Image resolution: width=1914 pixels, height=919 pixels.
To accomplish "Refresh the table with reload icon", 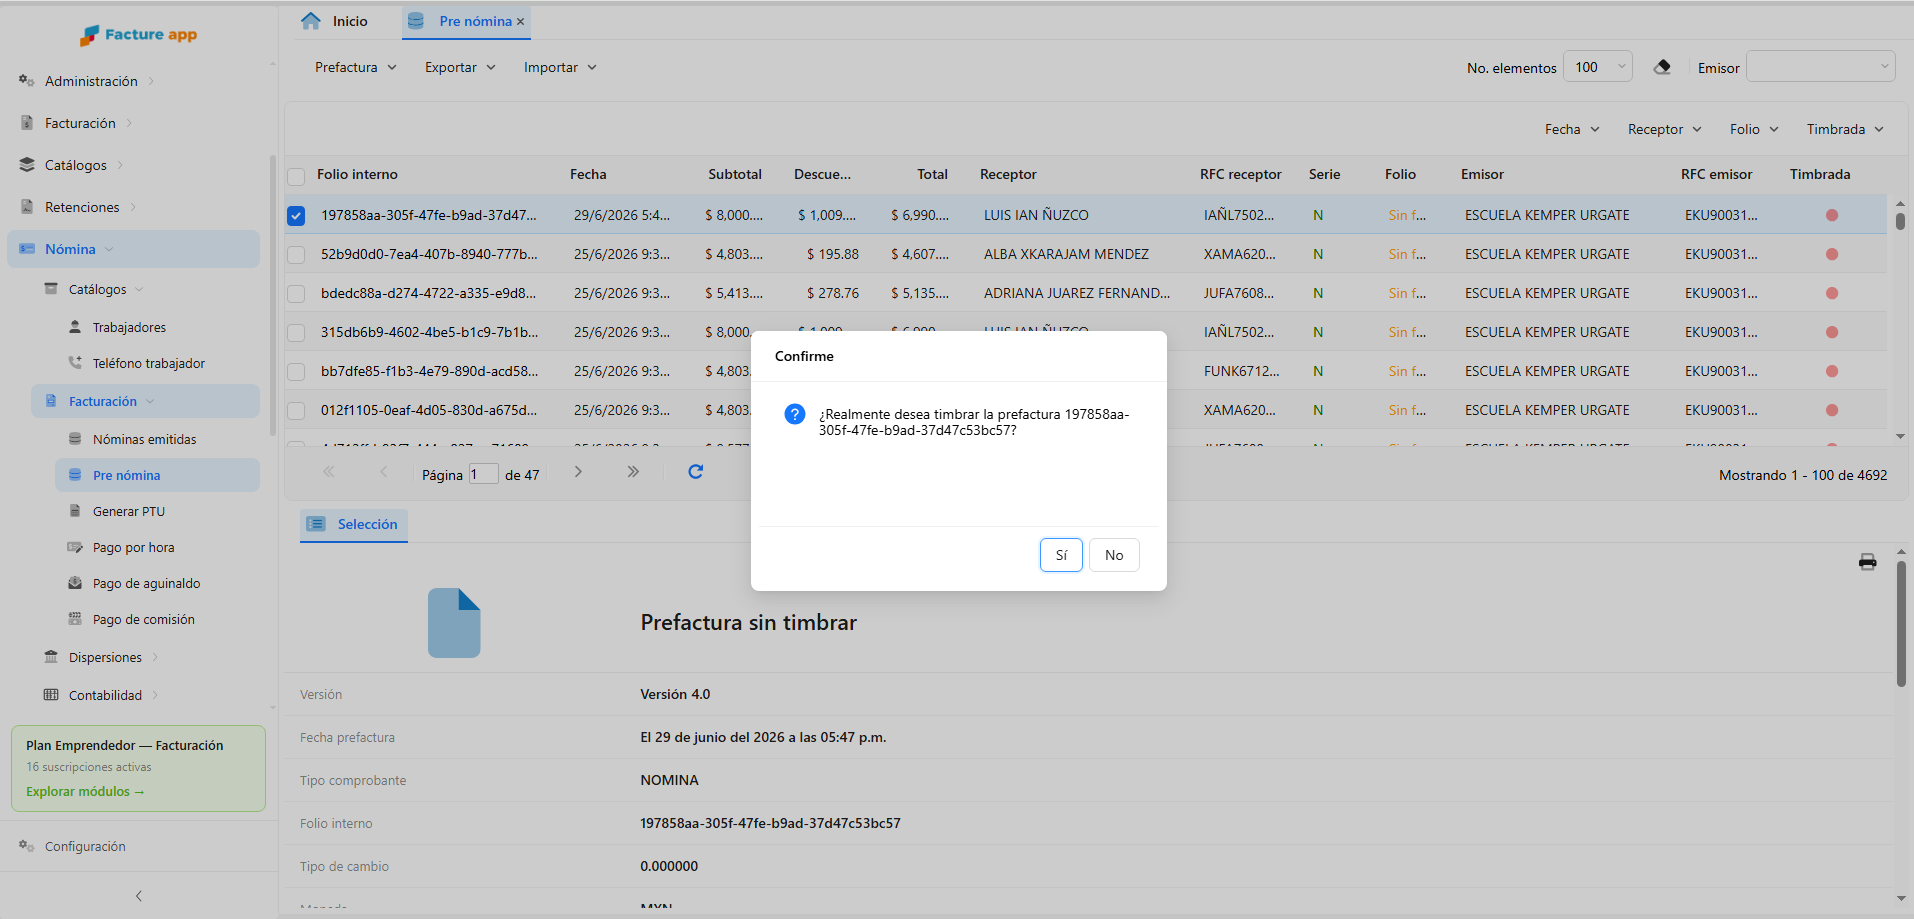I will (x=696, y=472).
